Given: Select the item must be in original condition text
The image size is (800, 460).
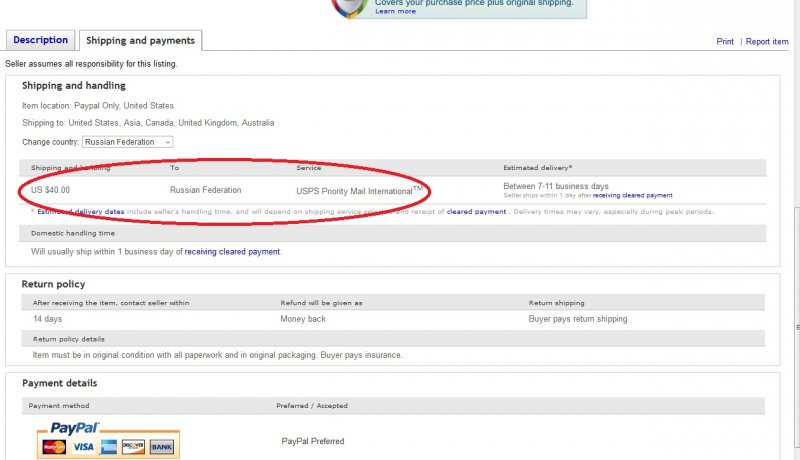Looking at the screenshot, I should tap(217, 355).
